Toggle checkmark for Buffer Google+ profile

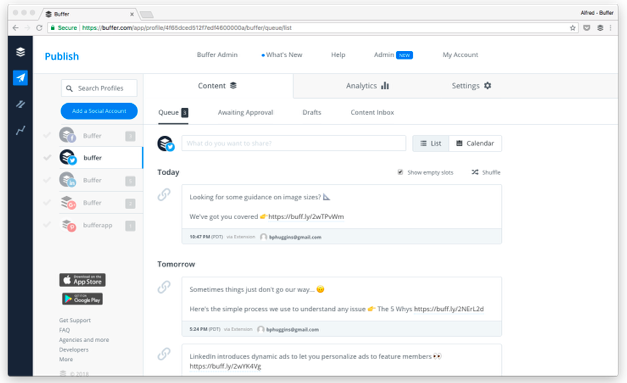click(x=47, y=202)
